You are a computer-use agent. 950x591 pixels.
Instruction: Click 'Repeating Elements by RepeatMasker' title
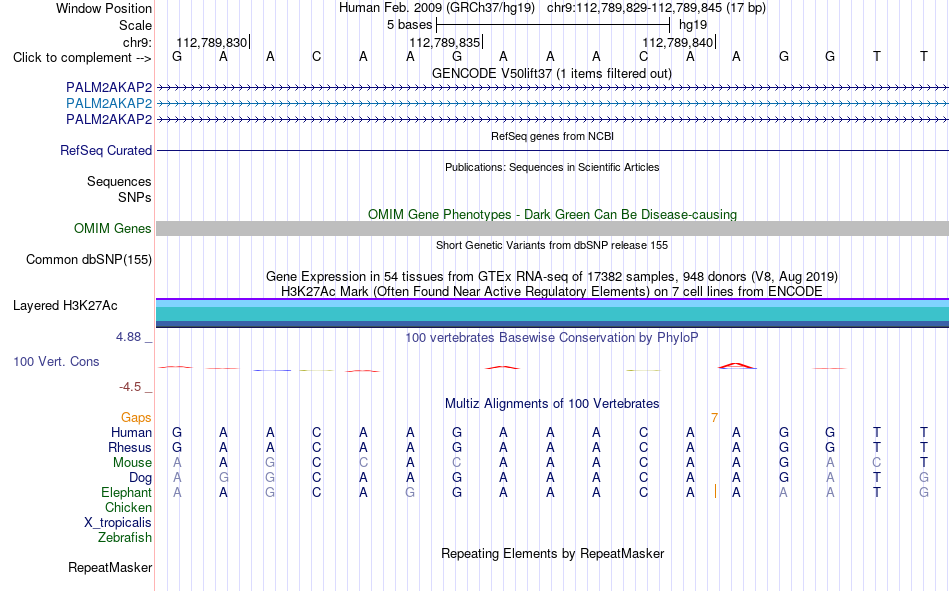point(553,553)
